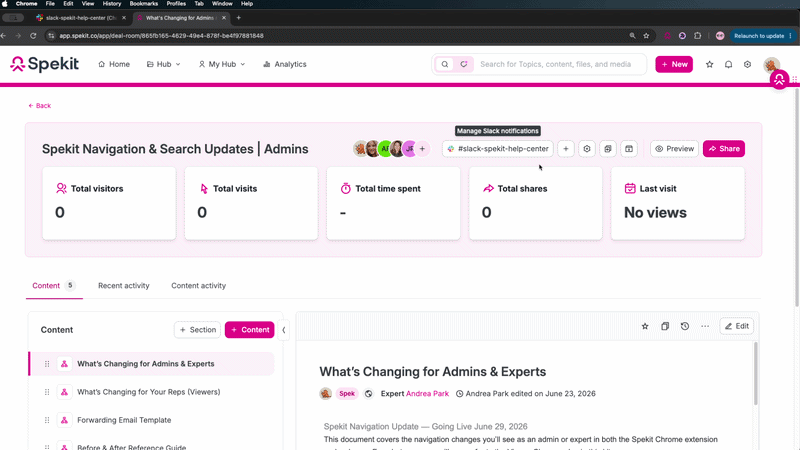
Task: Open the Chrome Bookmarks menu
Action: click(143, 4)
